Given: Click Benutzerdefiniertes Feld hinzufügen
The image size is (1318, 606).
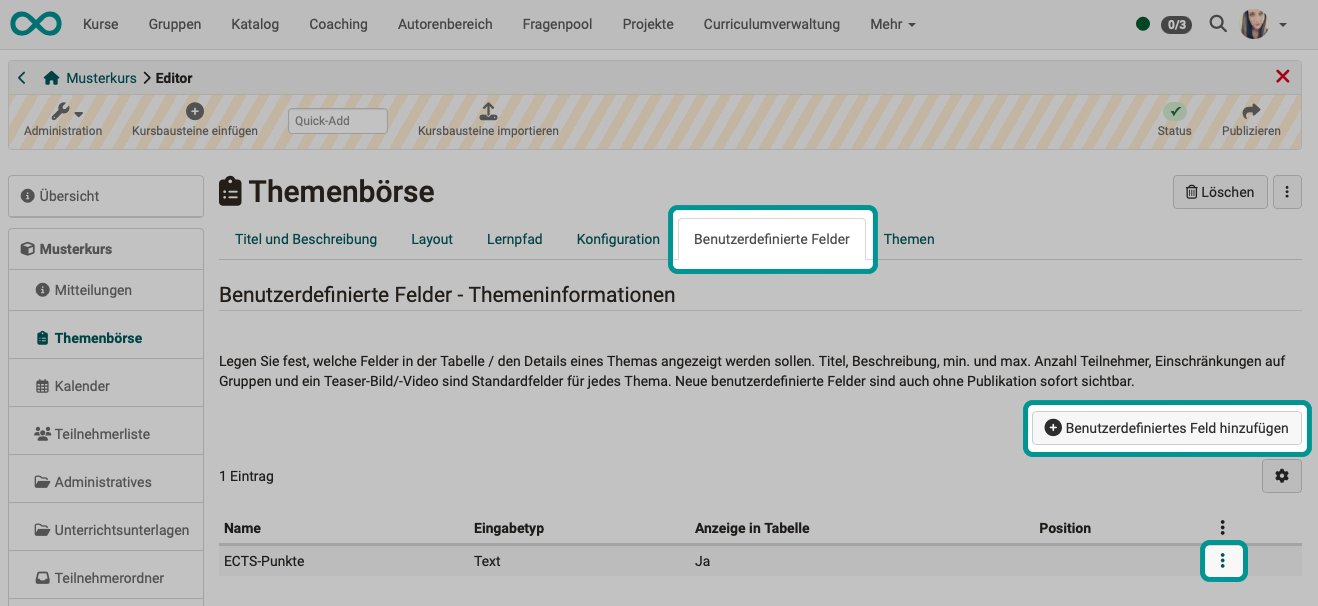Looking at the screenshot, I should pyautogui.click(x=1166, y=427).
